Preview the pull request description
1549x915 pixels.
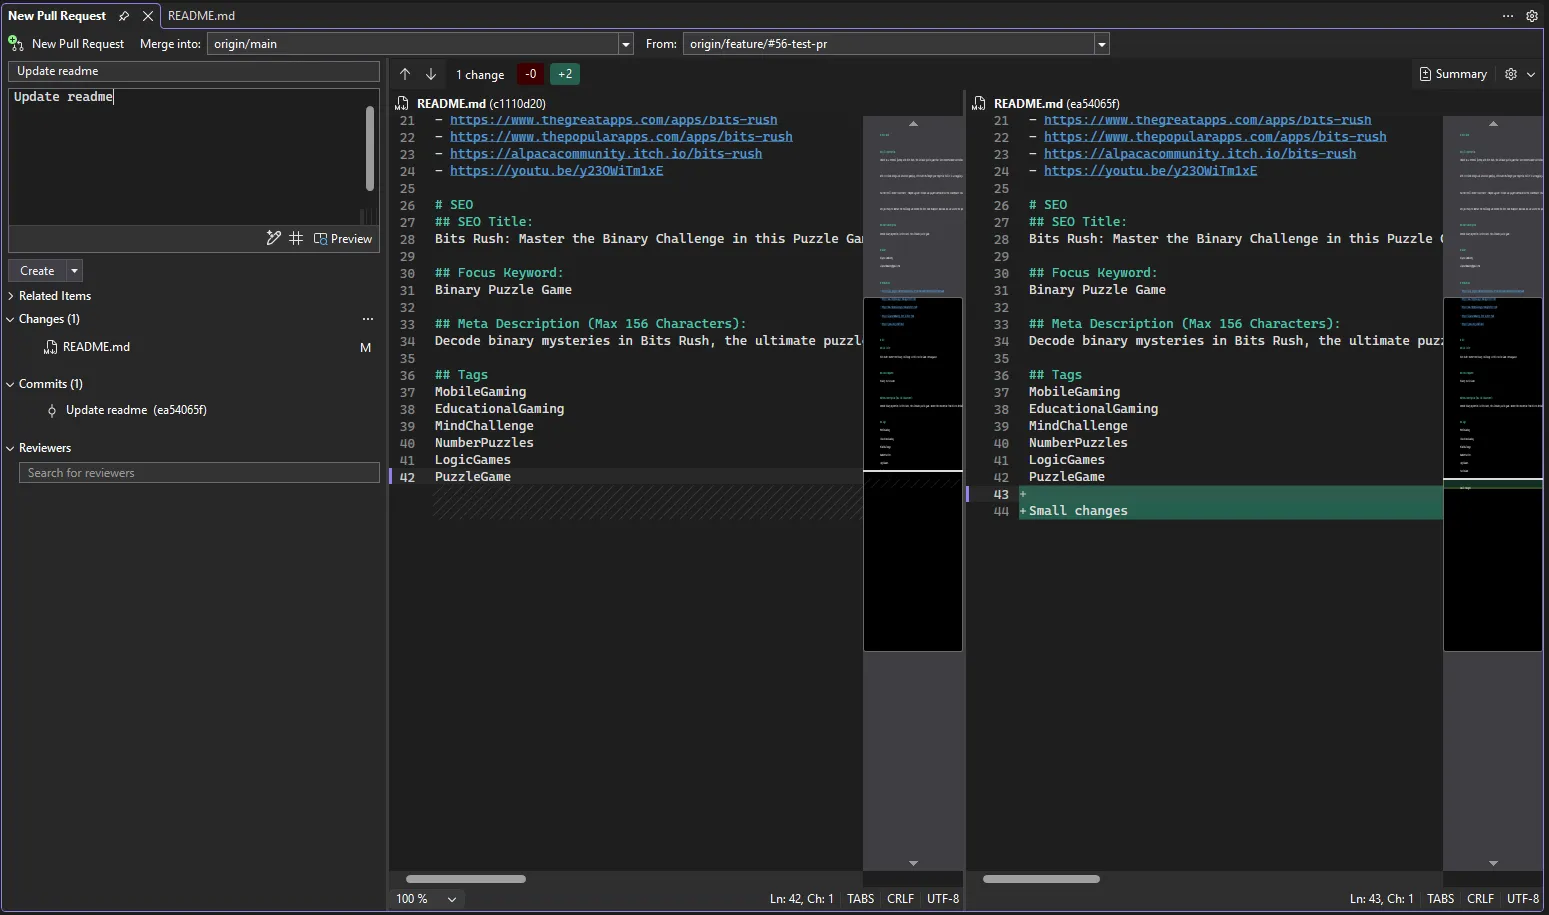tap(343, 239)
